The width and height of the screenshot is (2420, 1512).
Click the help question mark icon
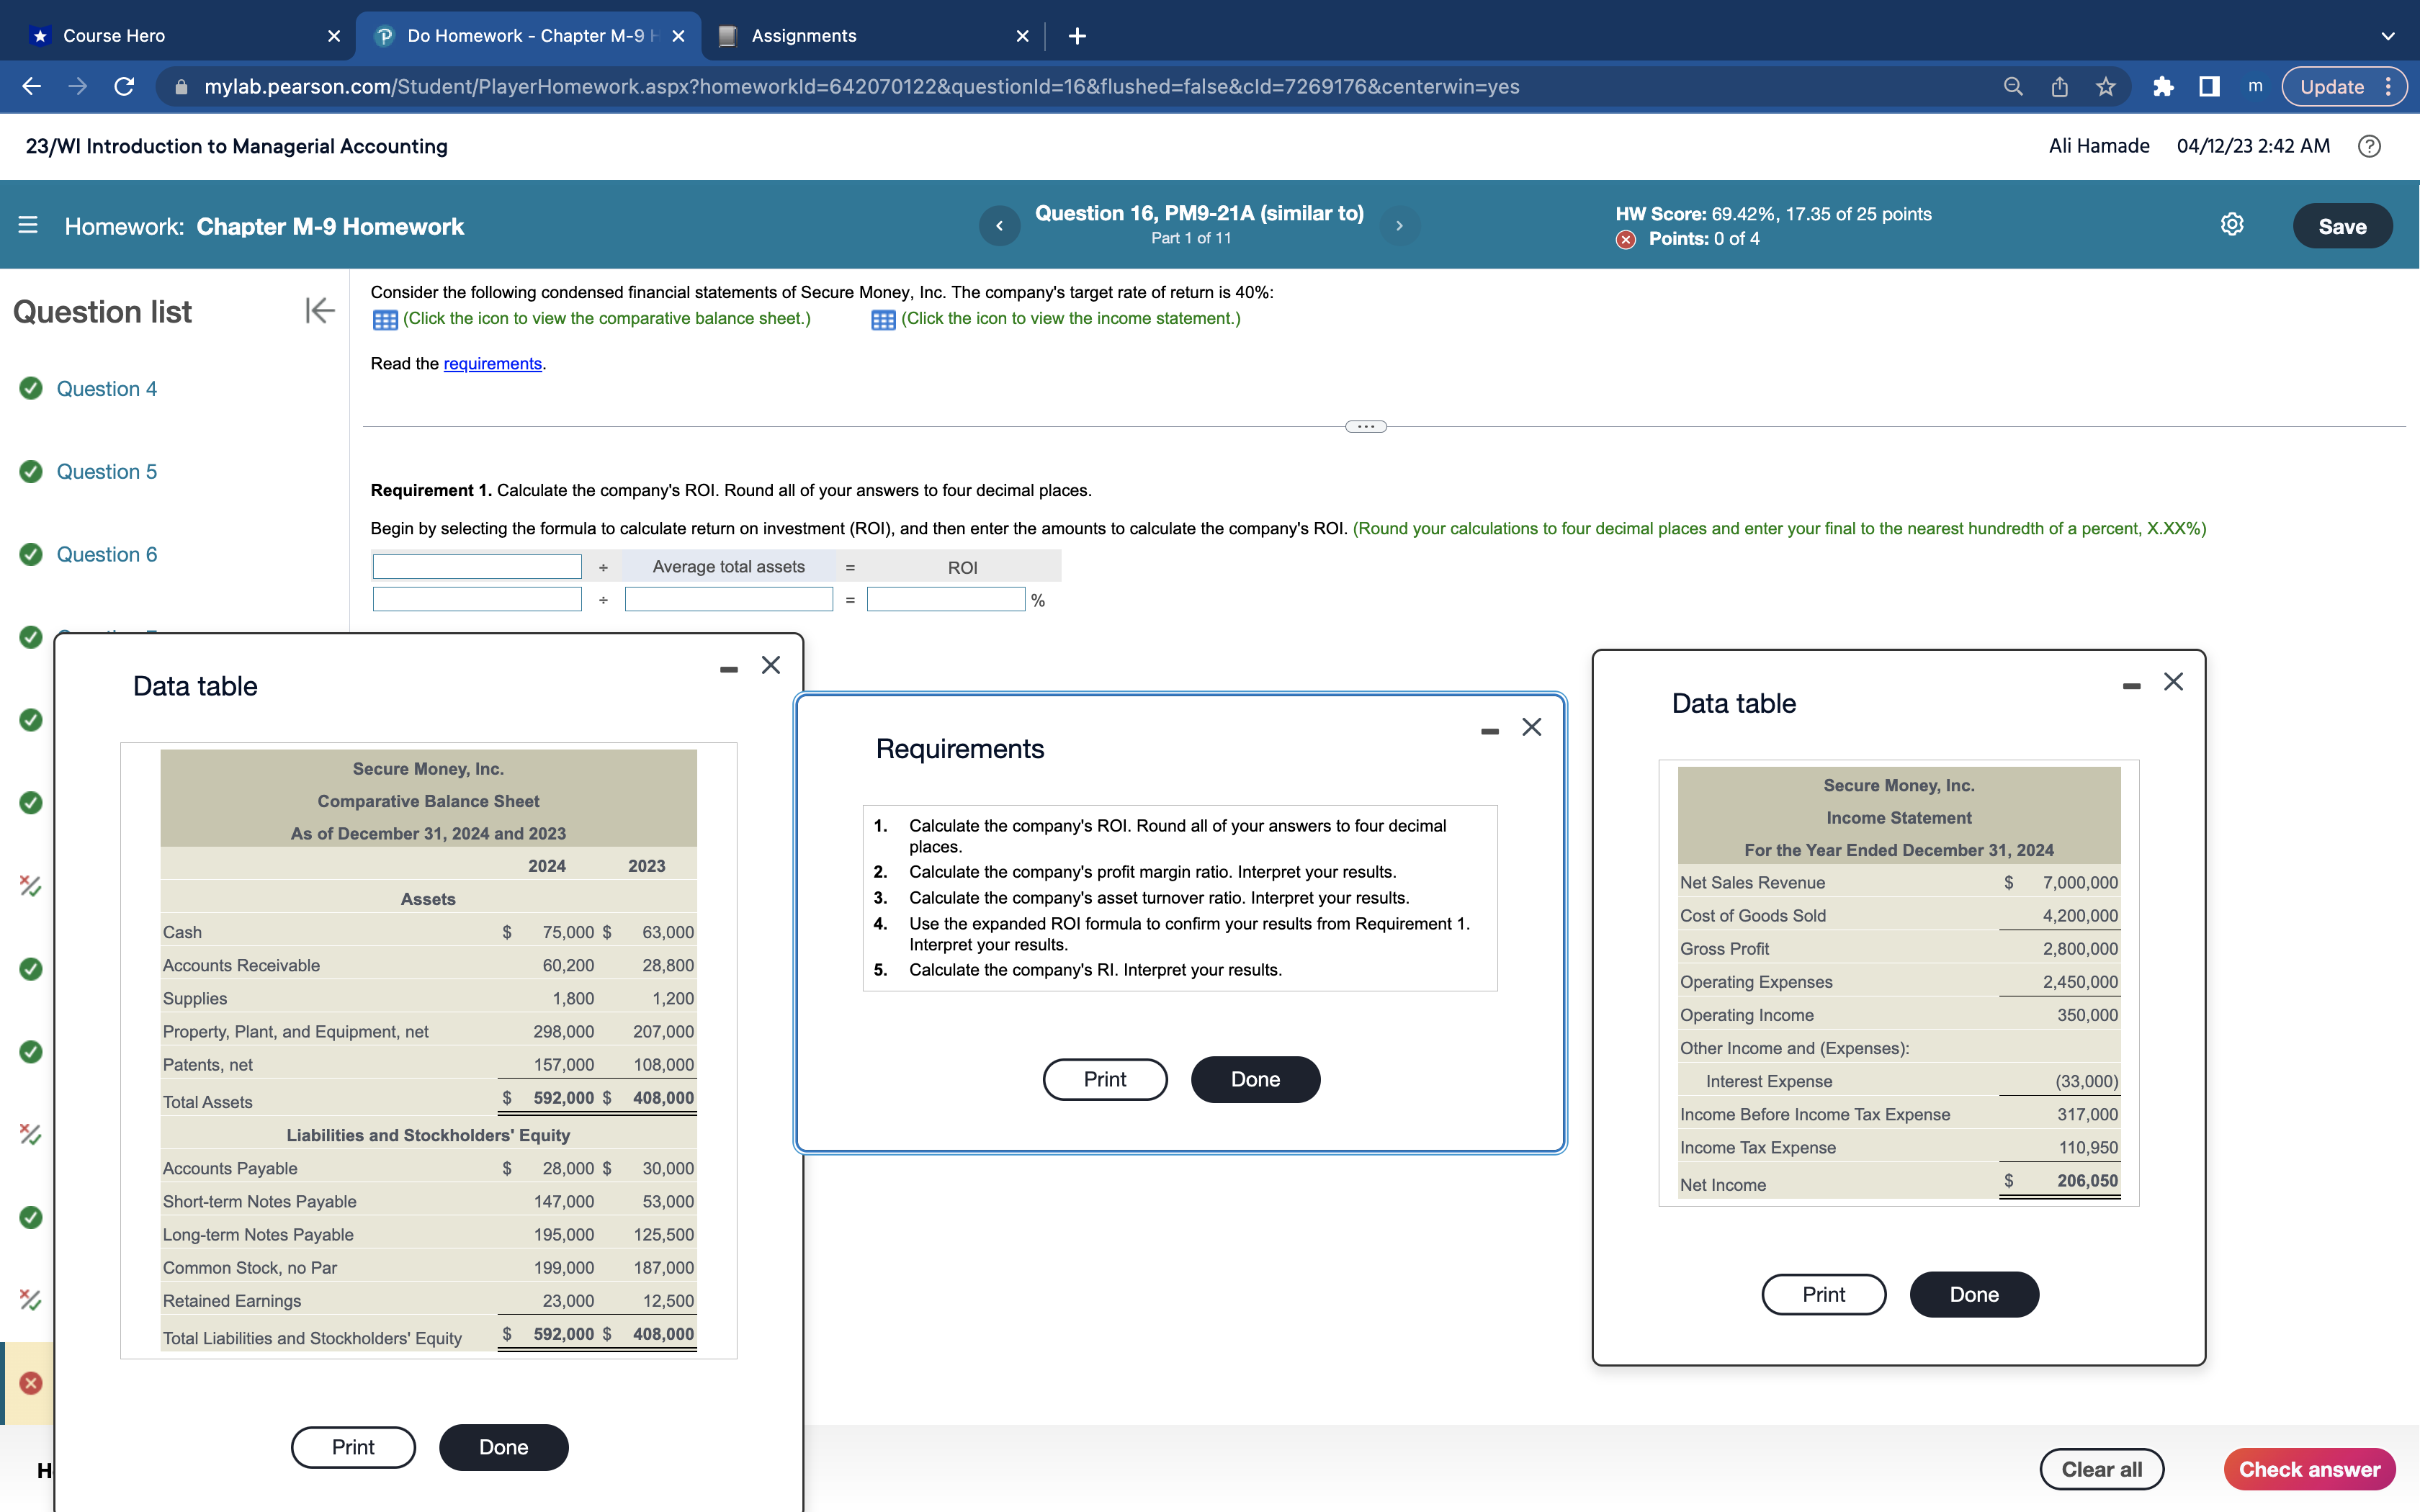click(2369, 147)
